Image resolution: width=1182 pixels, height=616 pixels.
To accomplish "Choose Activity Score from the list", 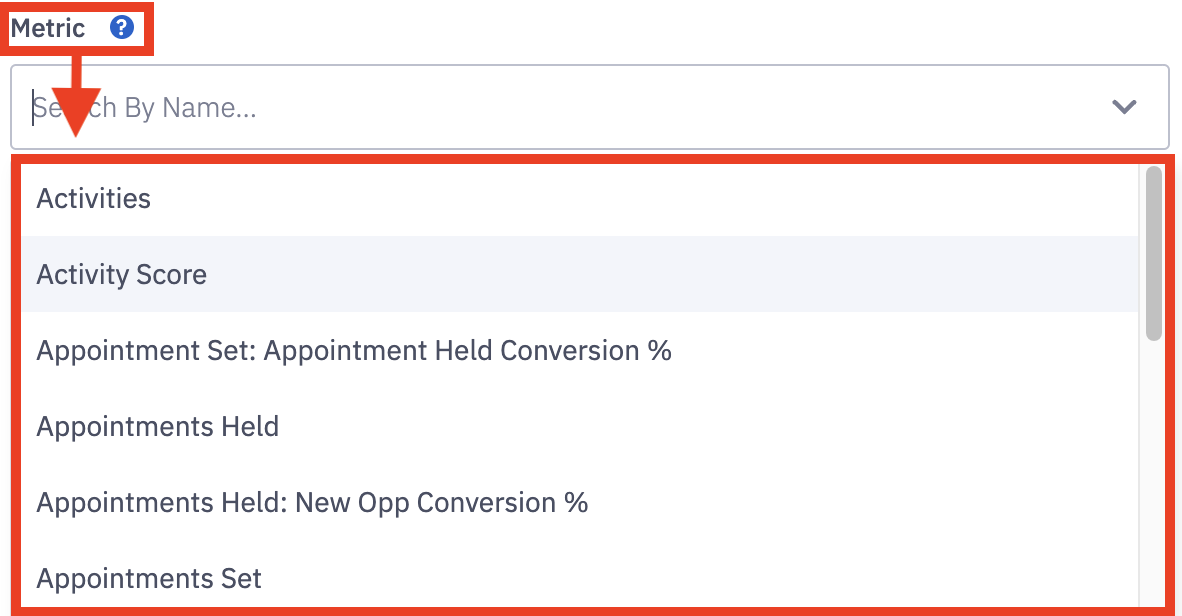I will coord(122,275).
